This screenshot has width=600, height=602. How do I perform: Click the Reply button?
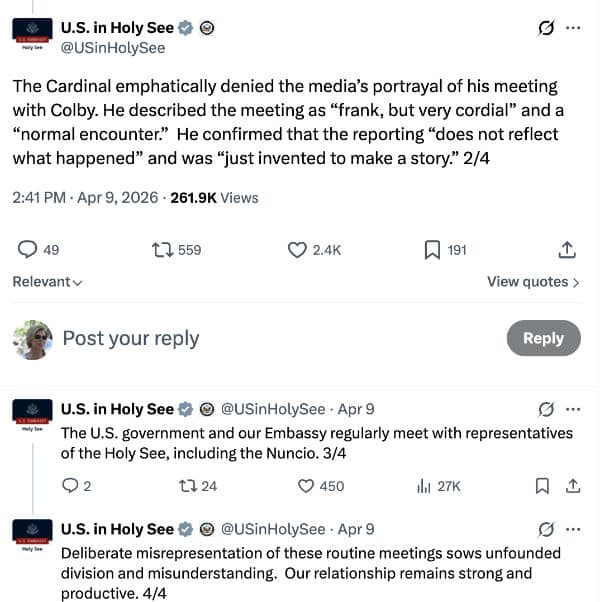pyautogui.click(x=543, y=338)
